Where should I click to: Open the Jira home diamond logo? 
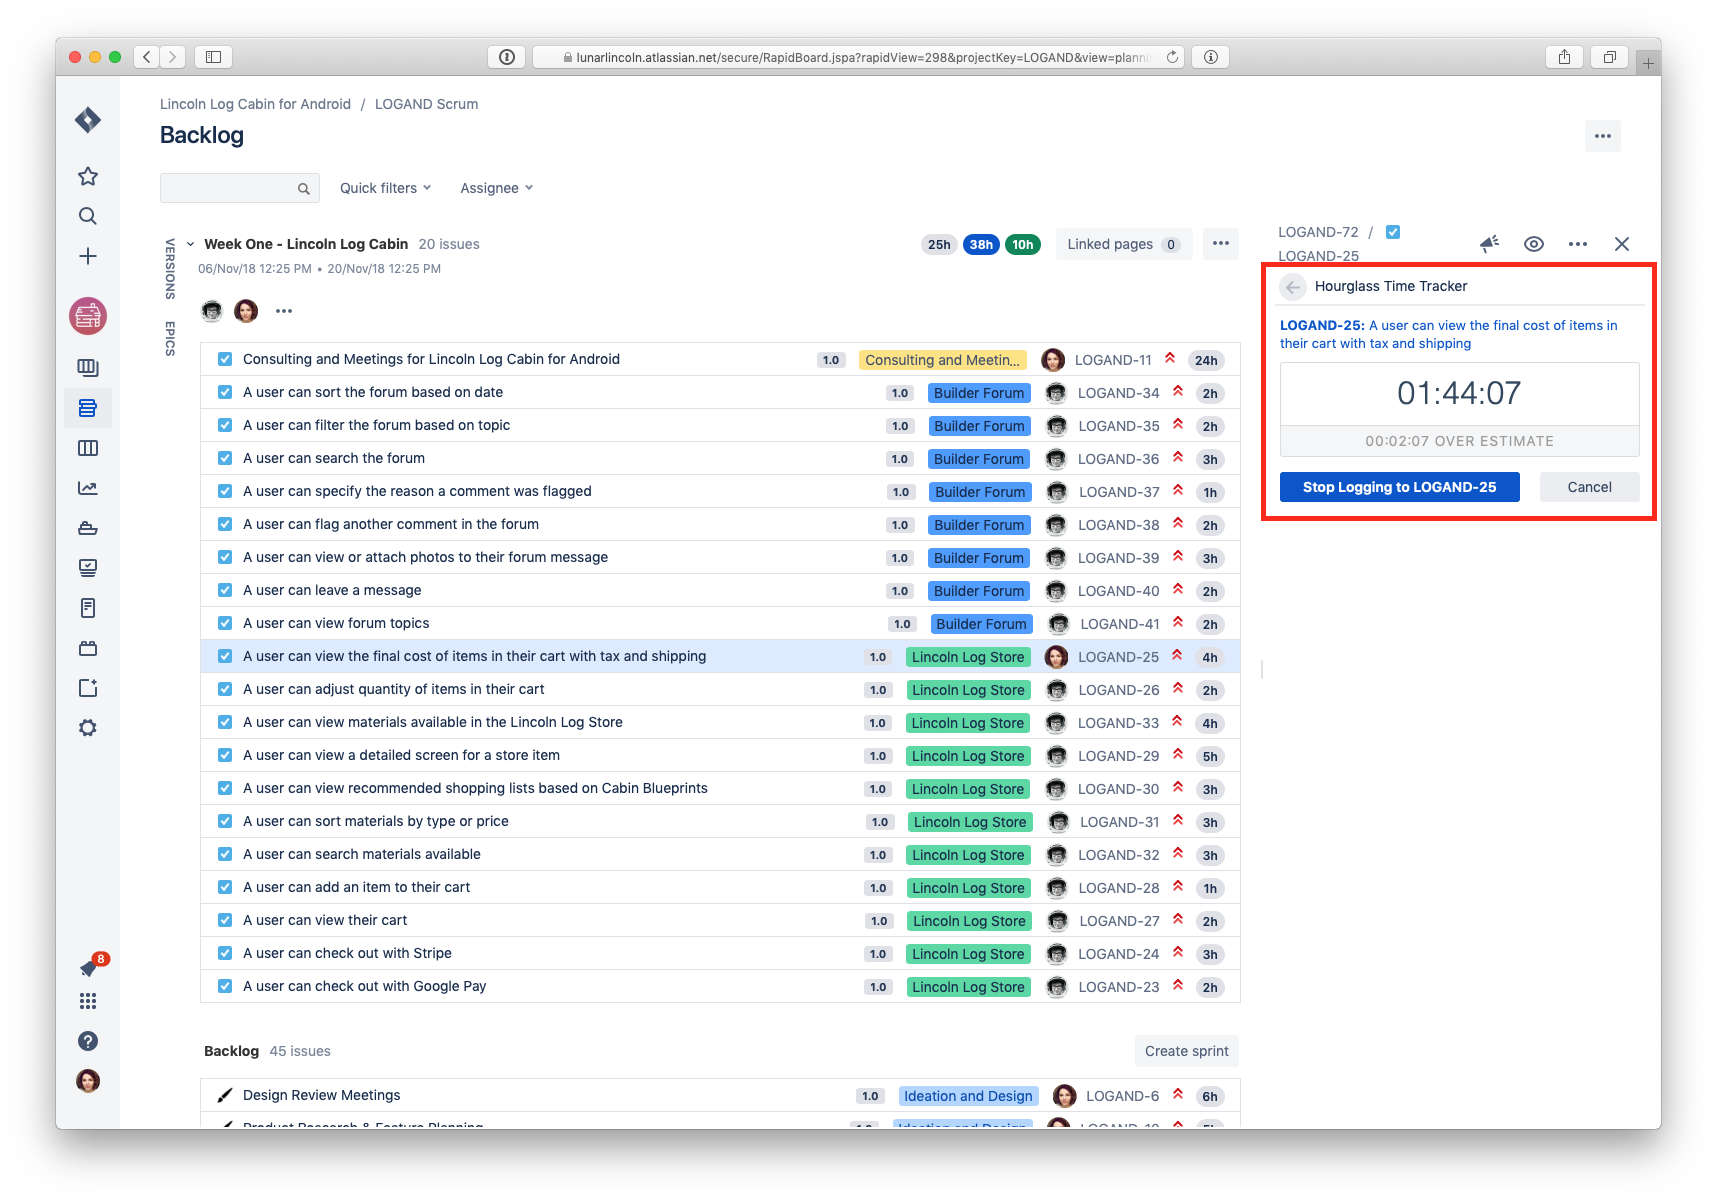coord(88,120)
